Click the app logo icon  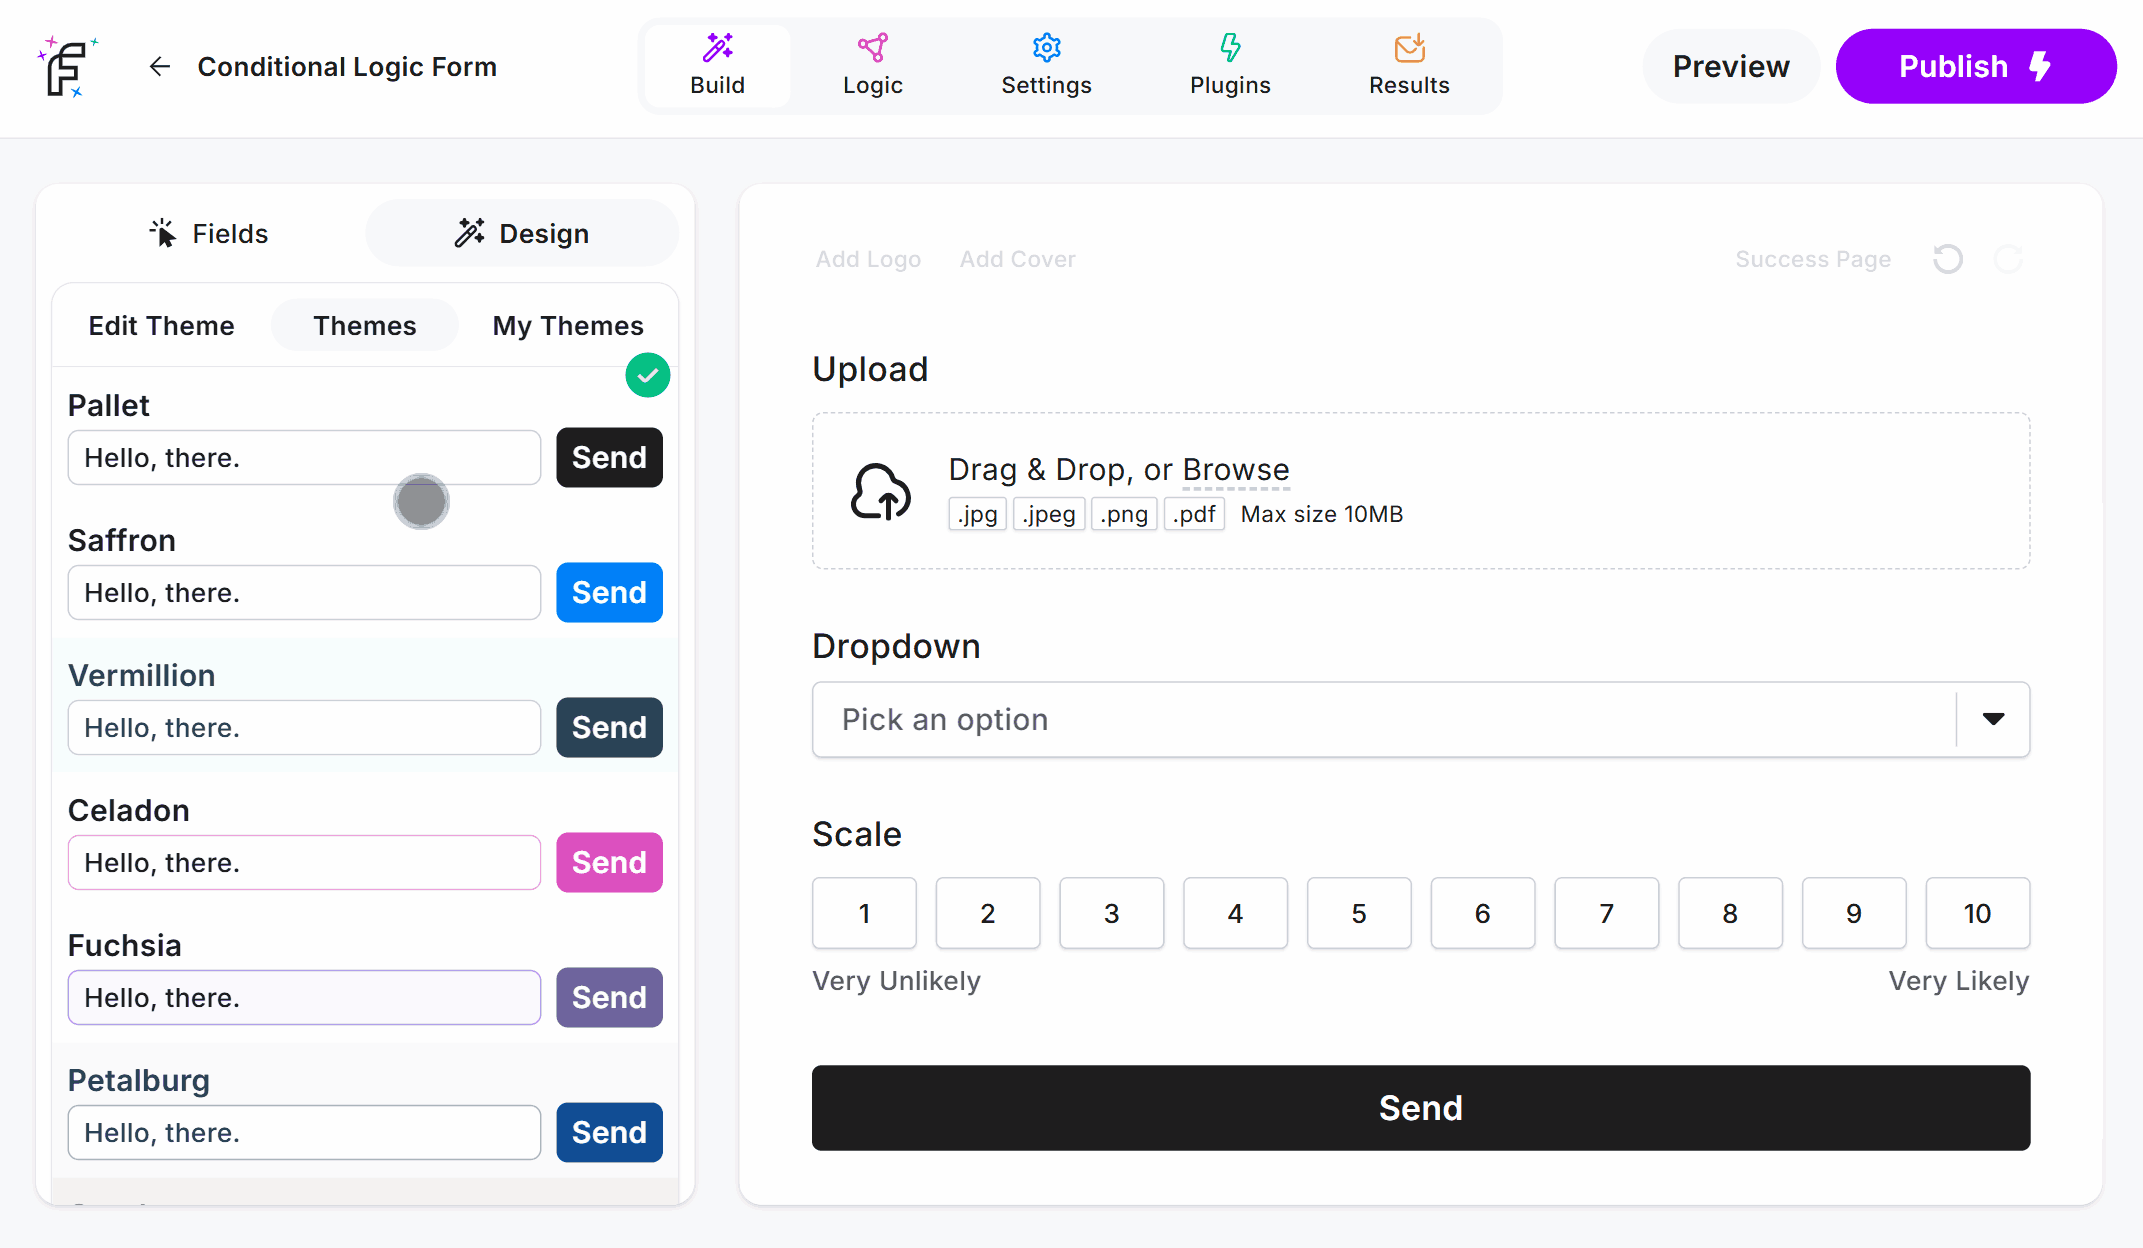[67, 67]
